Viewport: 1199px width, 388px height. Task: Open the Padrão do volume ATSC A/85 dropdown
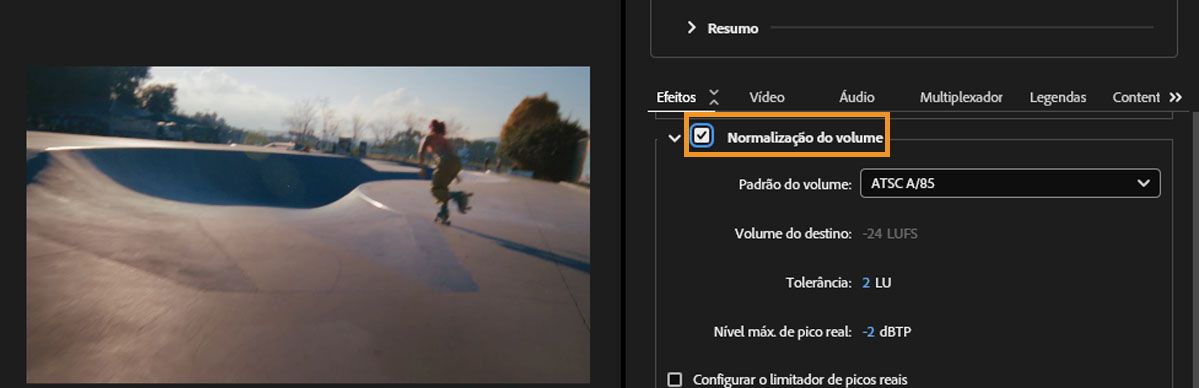coord(1009,183)
